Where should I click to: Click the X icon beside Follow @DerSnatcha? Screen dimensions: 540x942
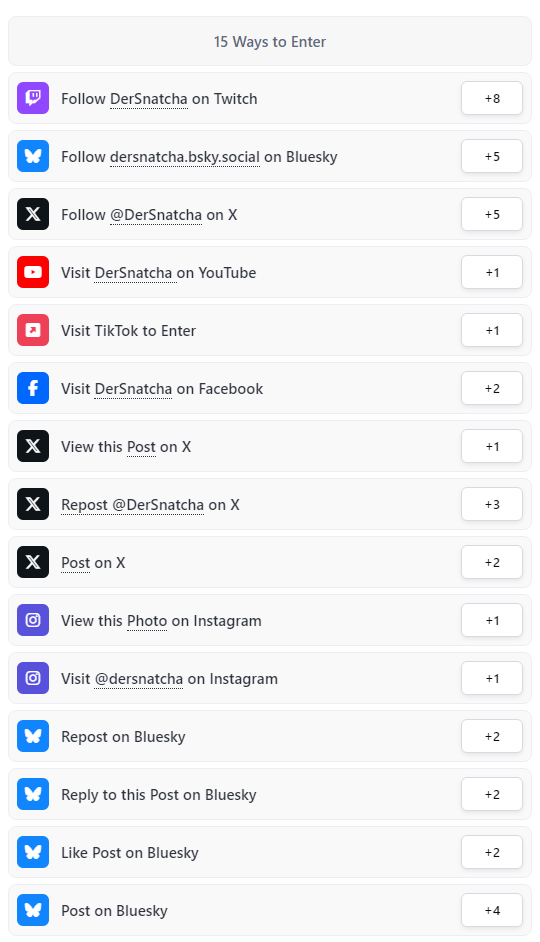[x=33, y=214]
